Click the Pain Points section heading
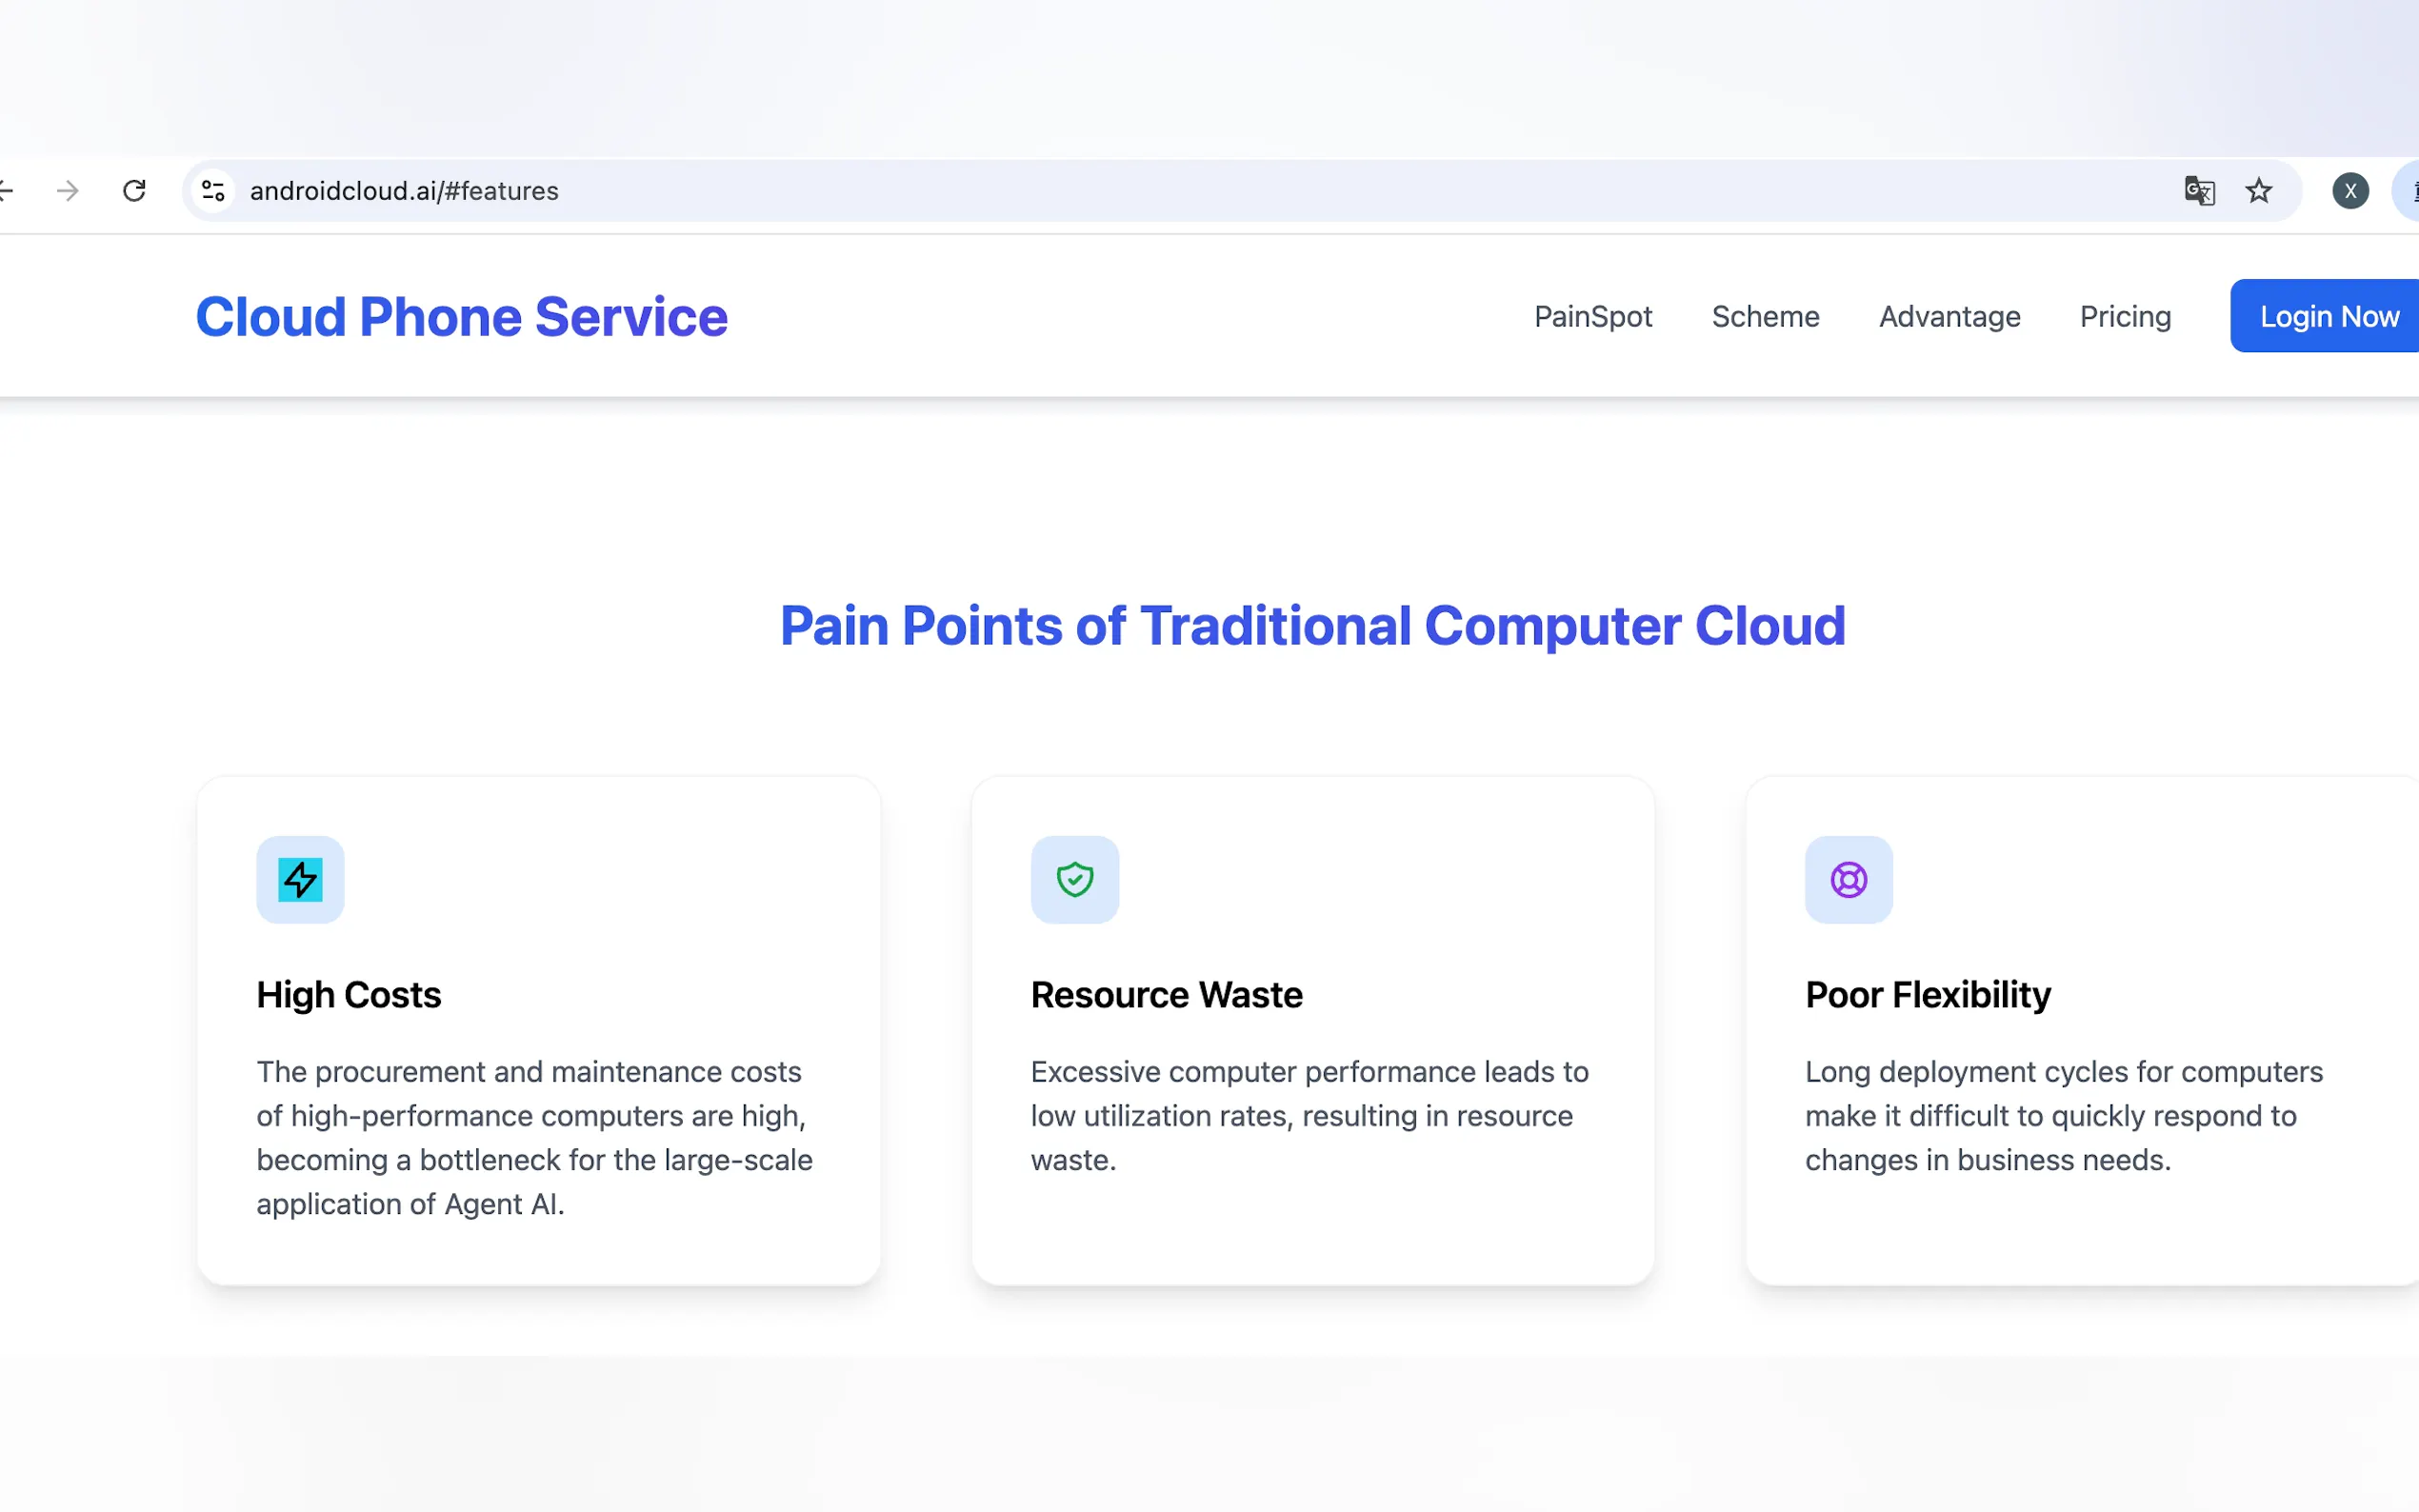Screen dimensions: 2419x1512 coord(1312,626)
